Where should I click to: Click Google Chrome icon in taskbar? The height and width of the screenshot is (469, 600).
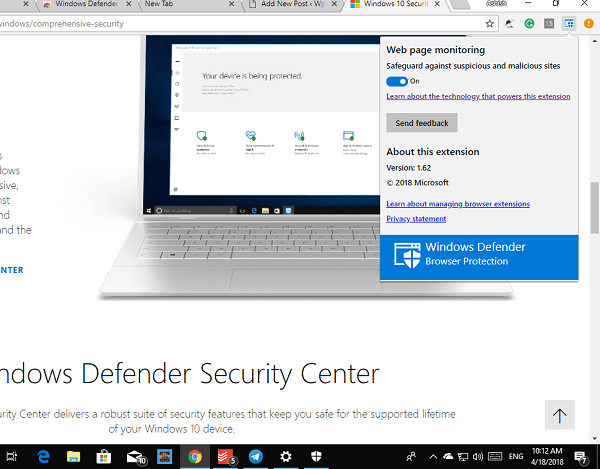[195, 456]
